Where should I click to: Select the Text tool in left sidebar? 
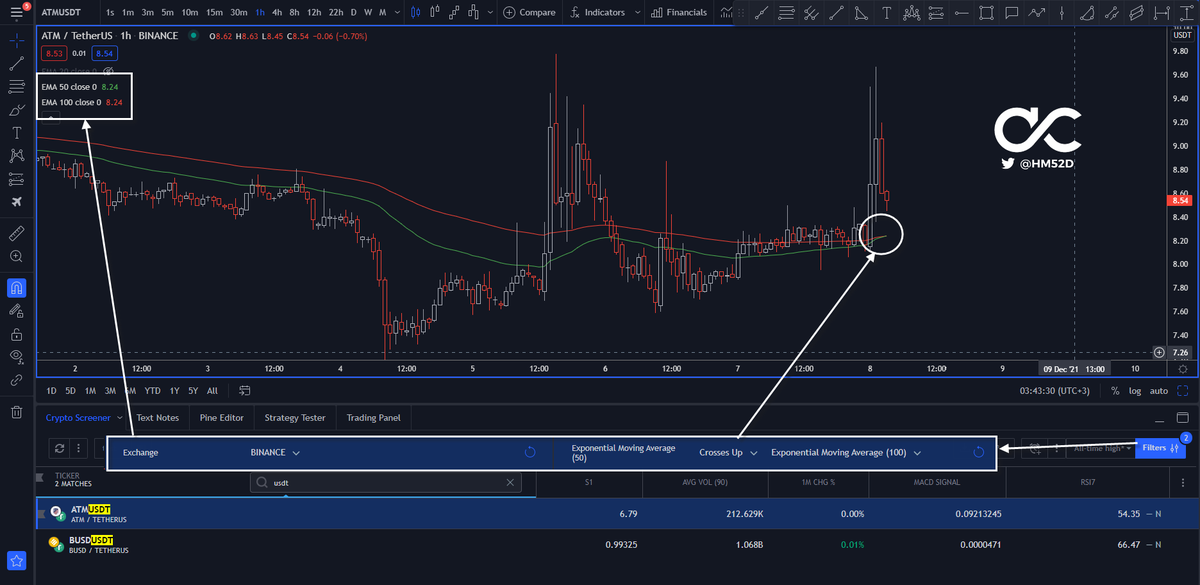(16, 133)
